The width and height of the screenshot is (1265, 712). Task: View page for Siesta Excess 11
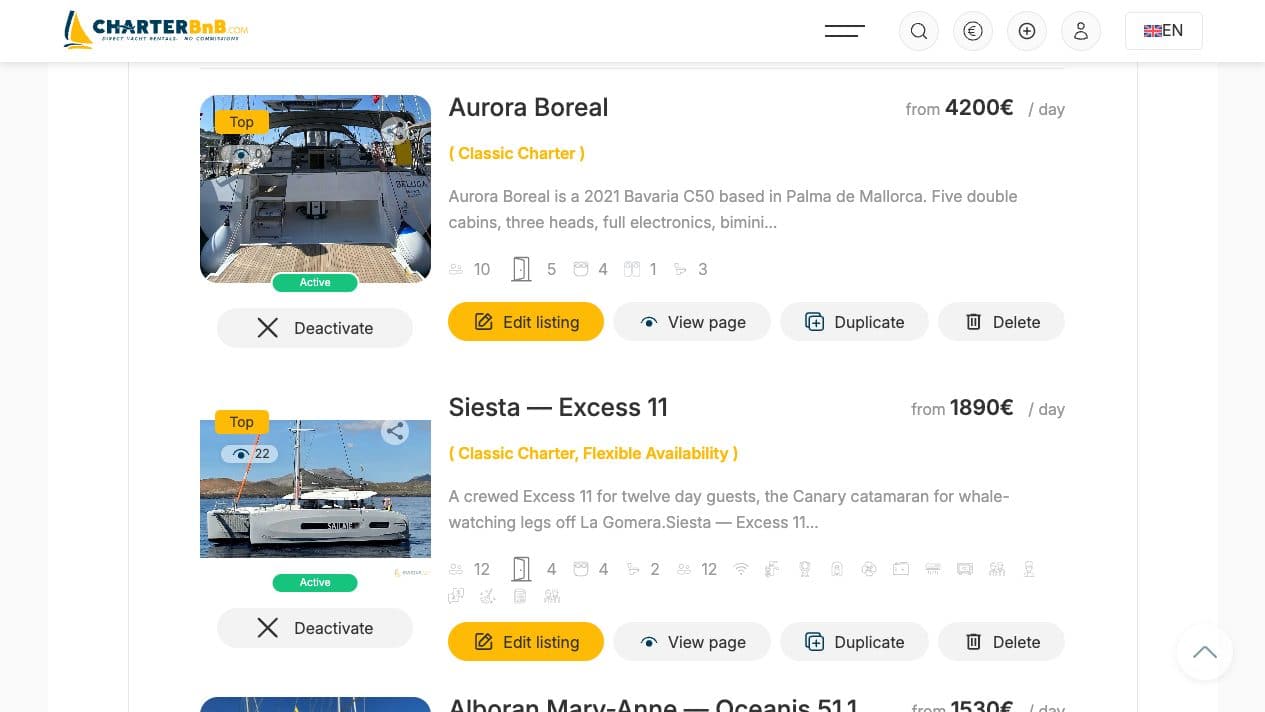(692, 642)
